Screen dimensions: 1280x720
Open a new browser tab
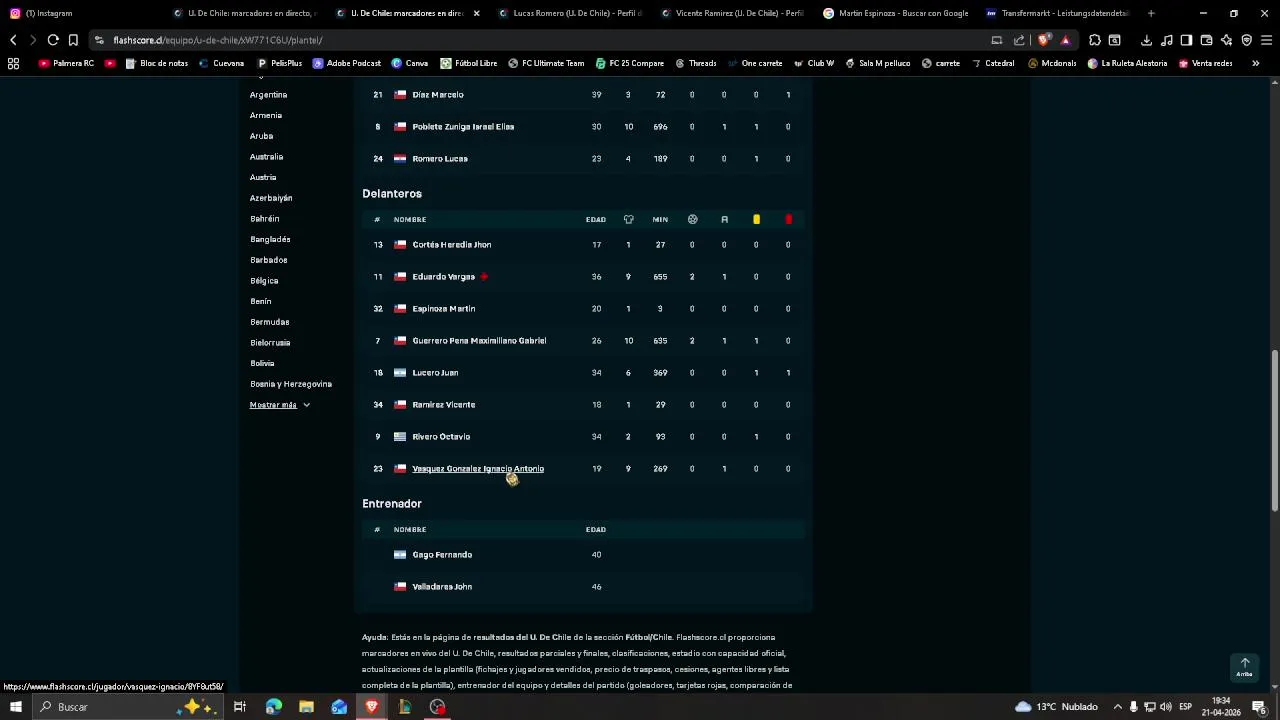pos(1151,13)
